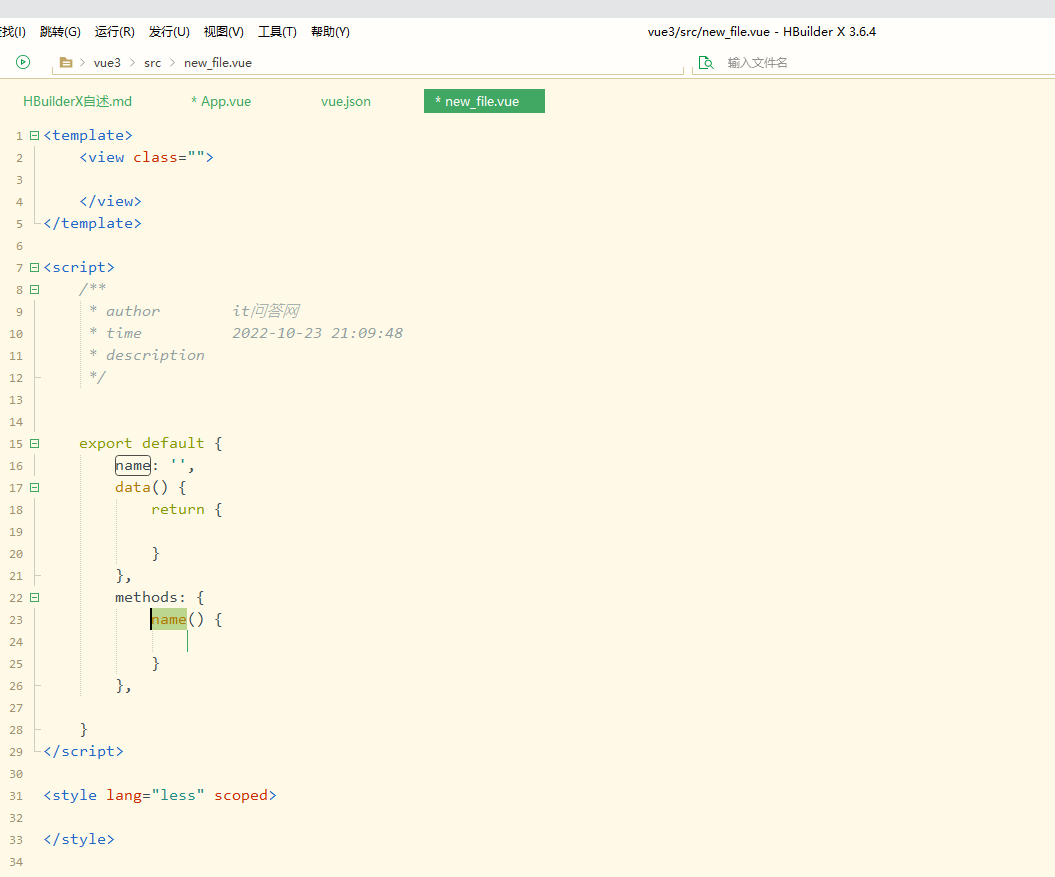Switch to the HBuilderX自述.md tab

[x=77, y=101]
